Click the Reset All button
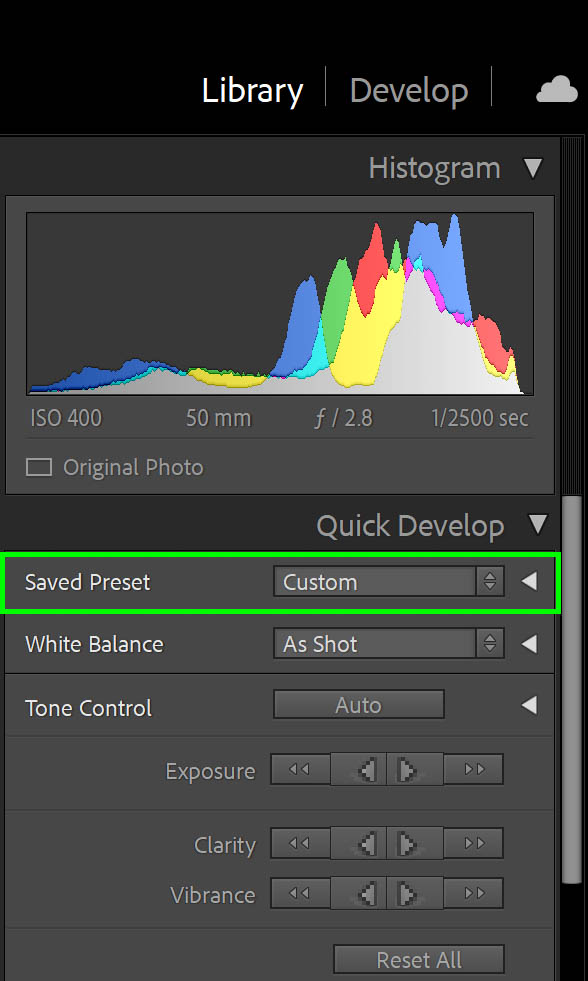The height and width of the screenshot is (981, 588). point(418,960)
